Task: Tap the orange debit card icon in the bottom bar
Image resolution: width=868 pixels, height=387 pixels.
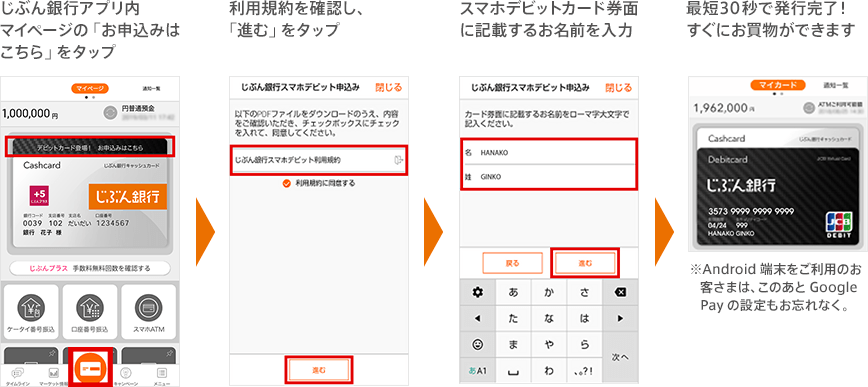Action: pos(90,369)
